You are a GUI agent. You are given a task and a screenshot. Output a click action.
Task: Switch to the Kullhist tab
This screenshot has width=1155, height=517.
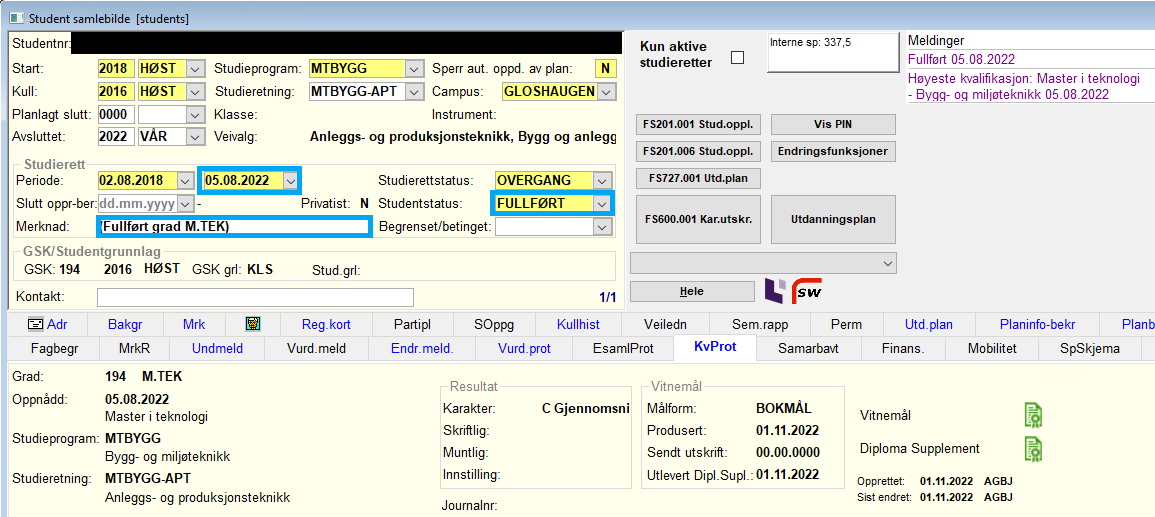click(x=578, y=324)
